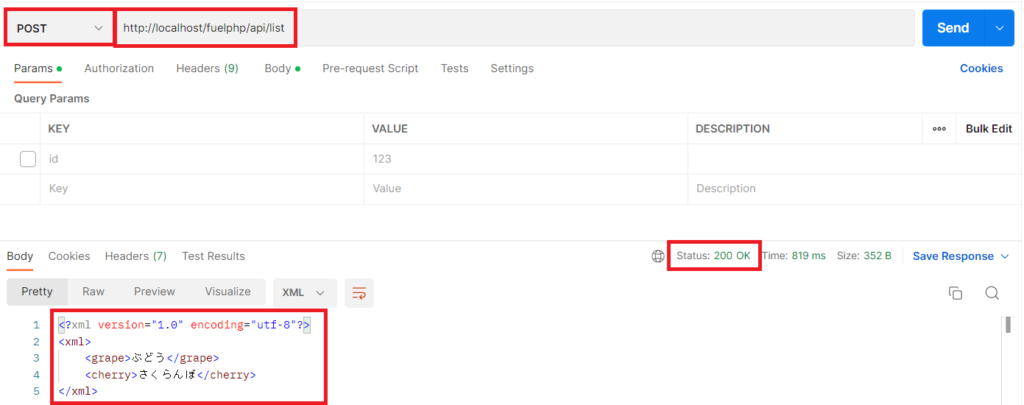Select the Raw response view
1024x405 pixels.
pos(93,292)
